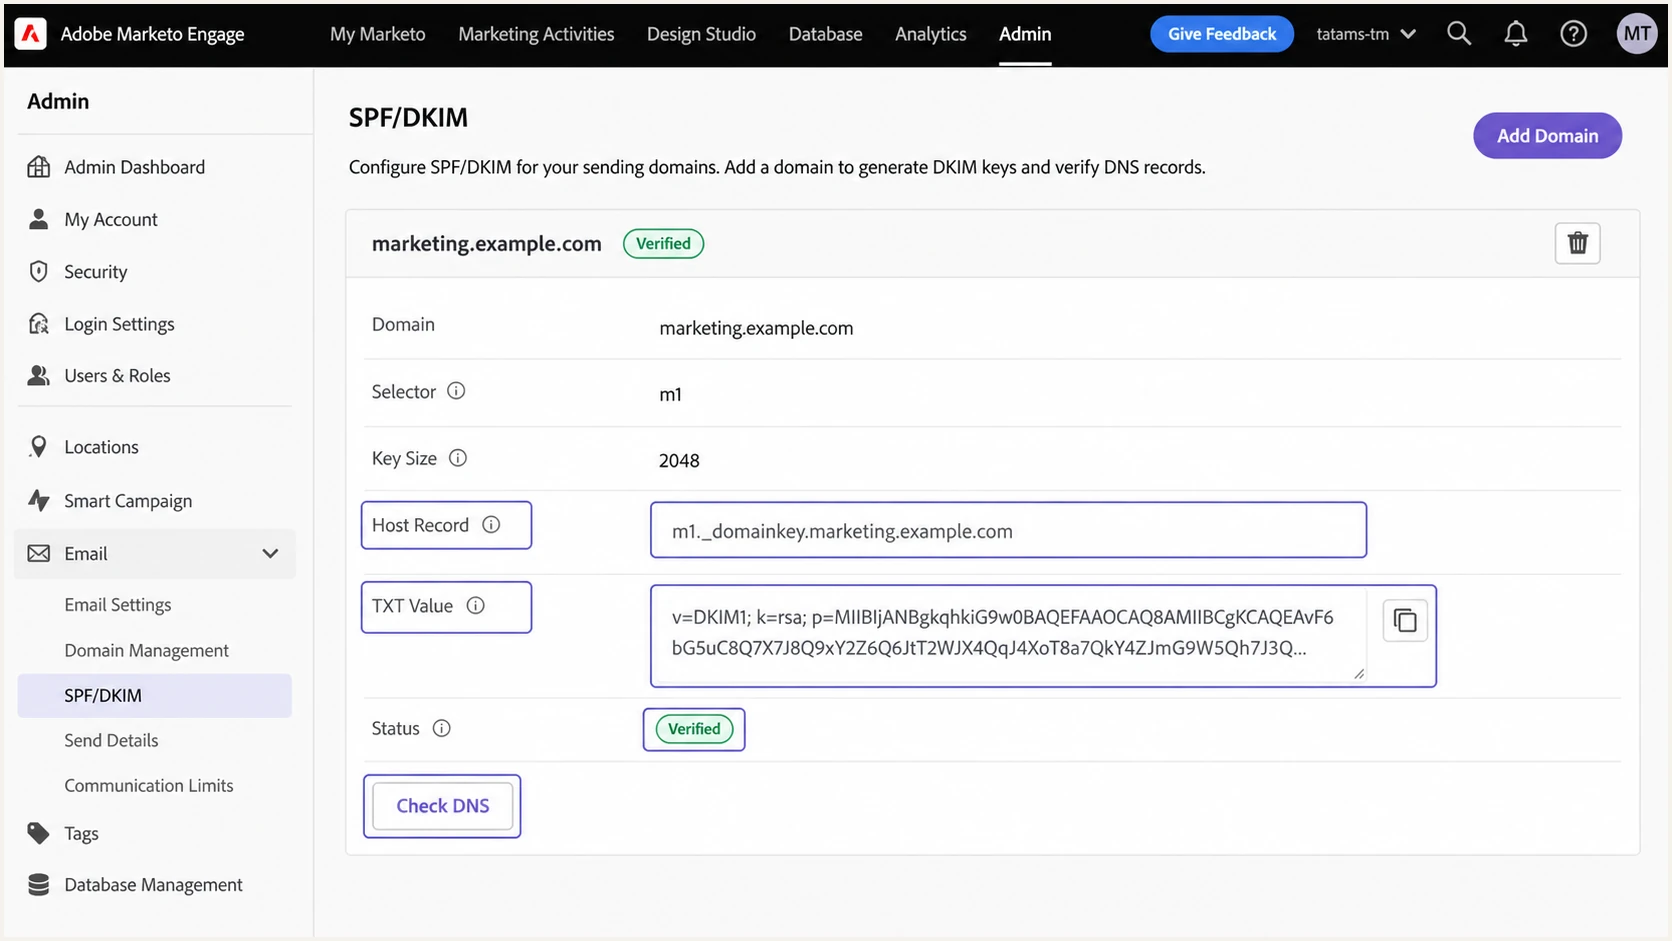Click the Verified badge beside domain title
Viewport: 1672px width, 941px height.
click(x=663, y=243)
